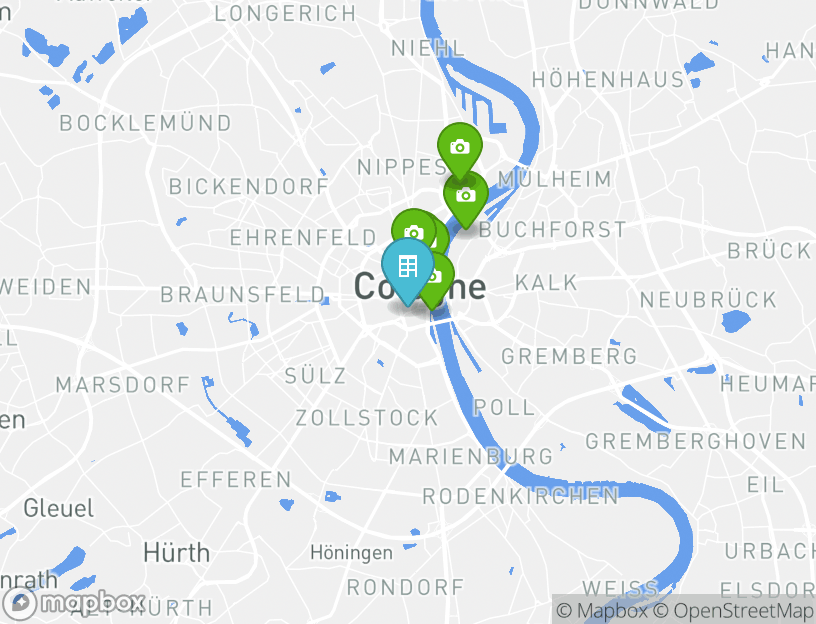Click the Cologne city label

click(420, 287)
